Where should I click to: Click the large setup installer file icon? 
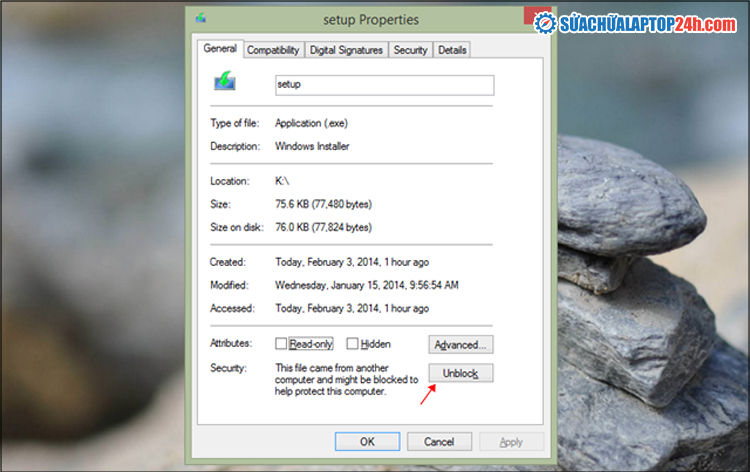226,82
